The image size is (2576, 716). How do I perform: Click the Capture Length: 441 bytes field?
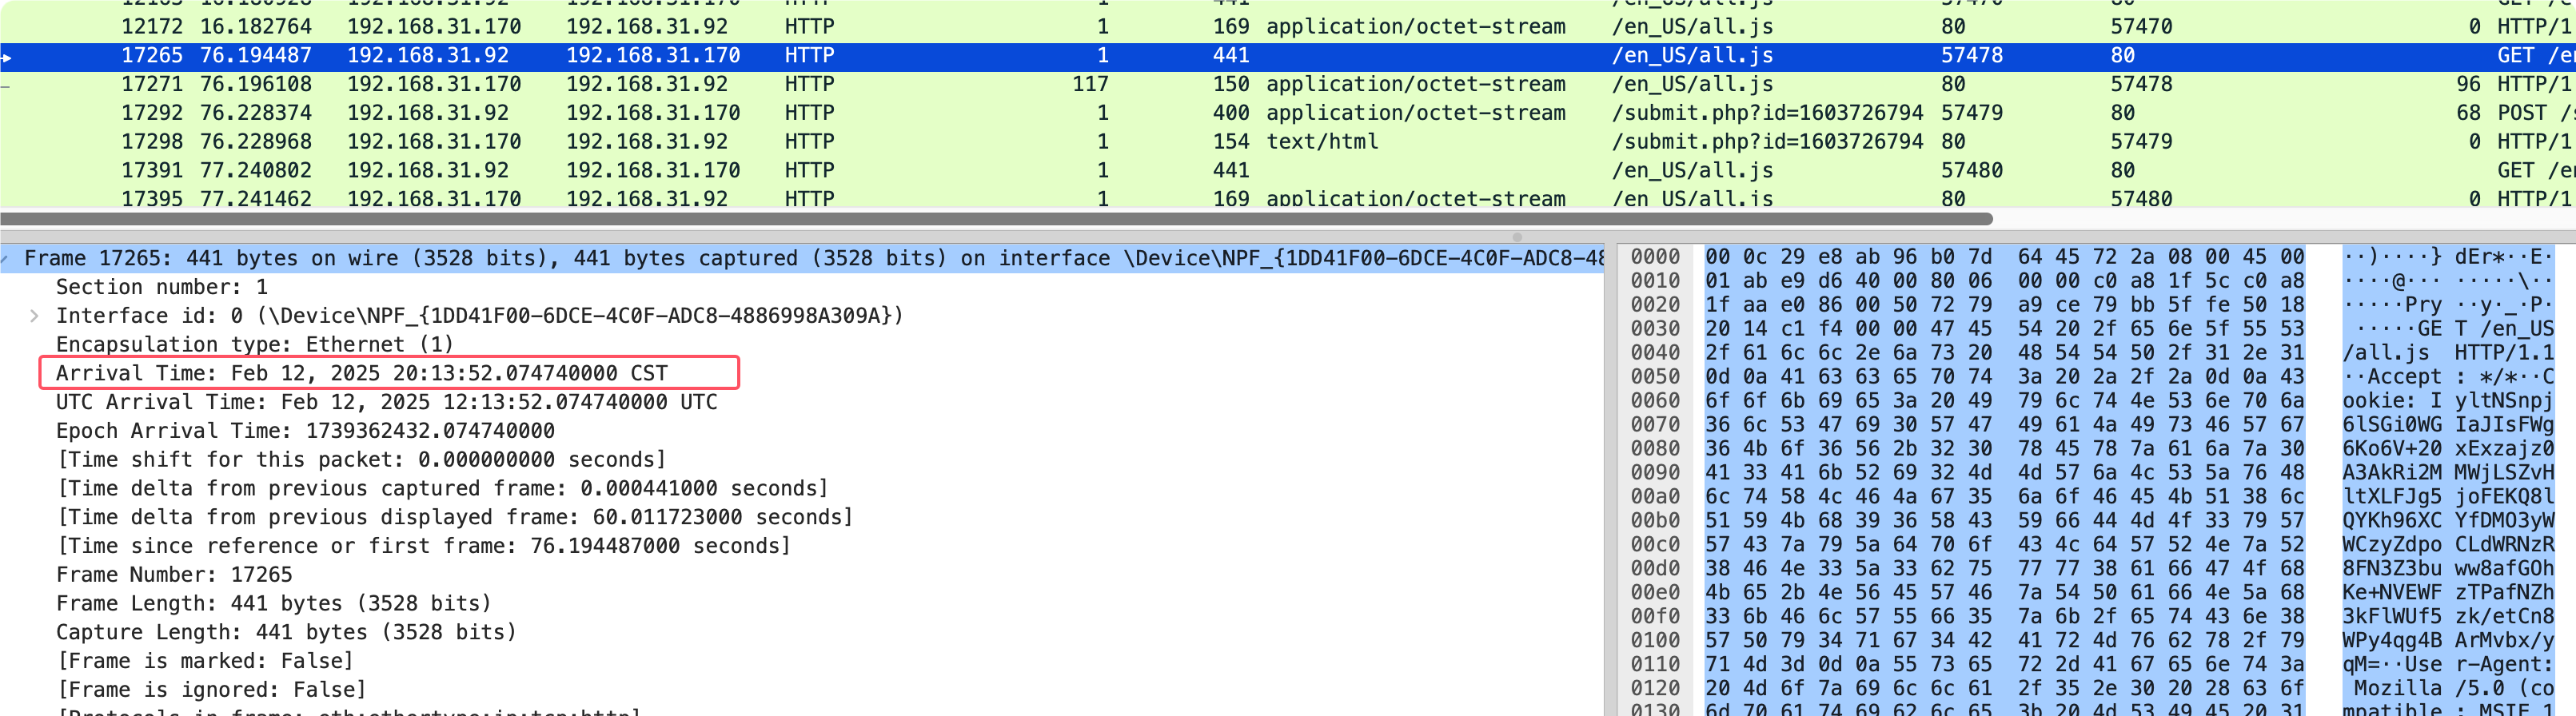click(x=286, y=633)
